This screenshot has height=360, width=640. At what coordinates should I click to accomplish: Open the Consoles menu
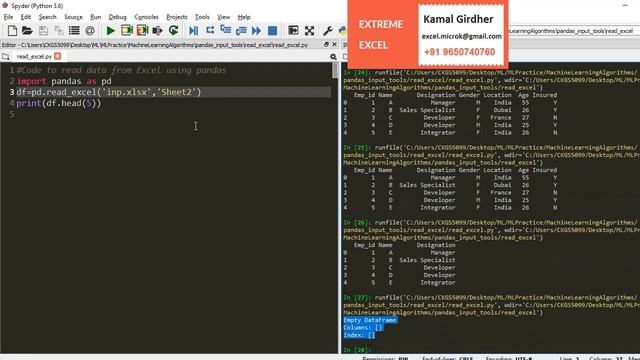point(146,17)
